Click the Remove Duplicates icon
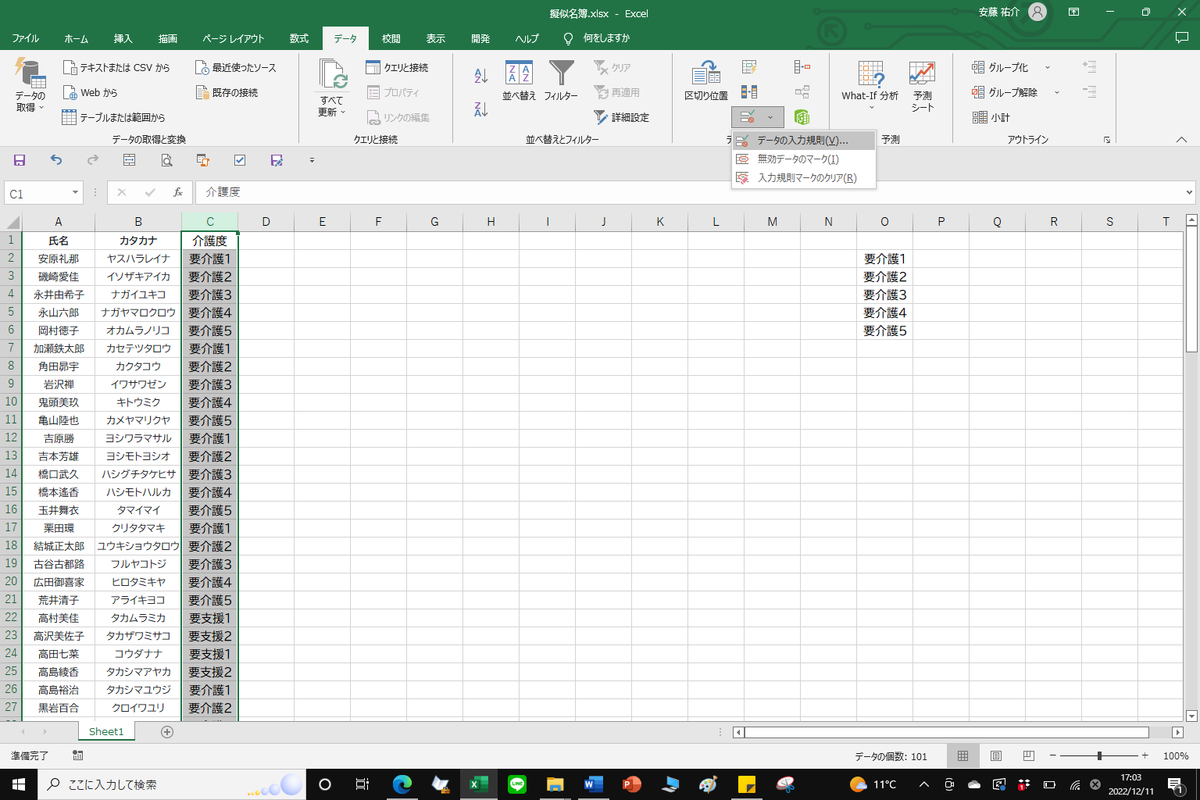Viewport: 1200px width, 800px height. click(x=749, y=92)
